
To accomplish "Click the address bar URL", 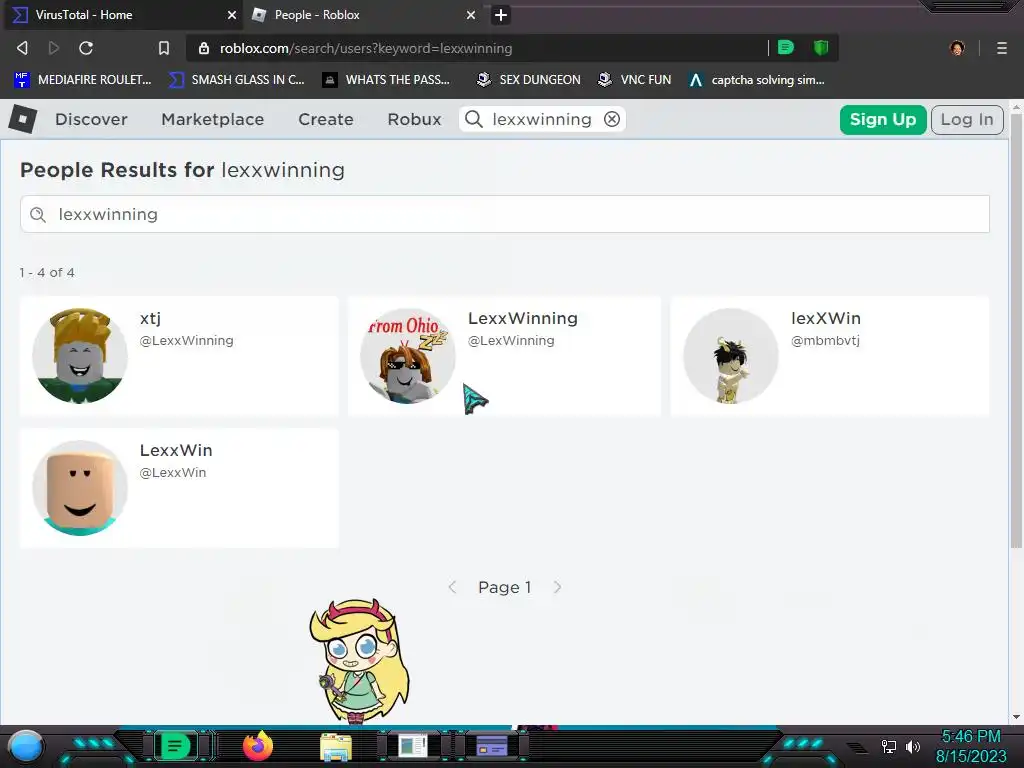I will pyautogui.click(x=366, y=48).
